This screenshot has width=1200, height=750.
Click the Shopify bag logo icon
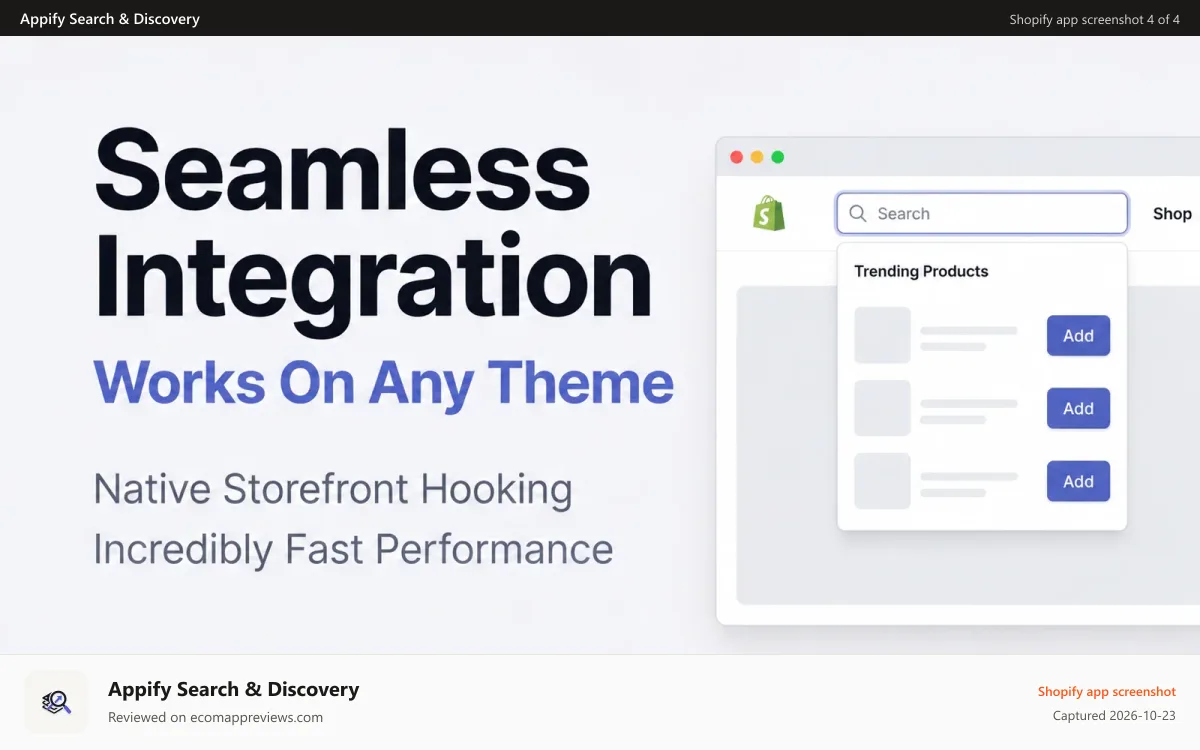pos(769,213)
